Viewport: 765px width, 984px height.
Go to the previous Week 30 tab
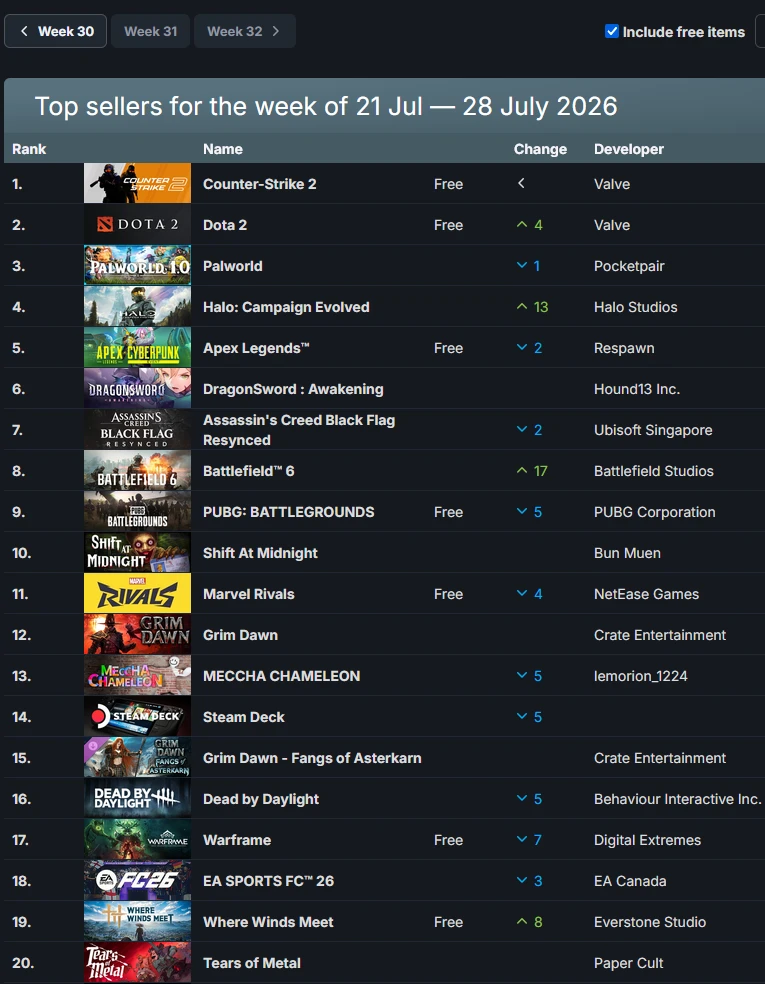55,31
